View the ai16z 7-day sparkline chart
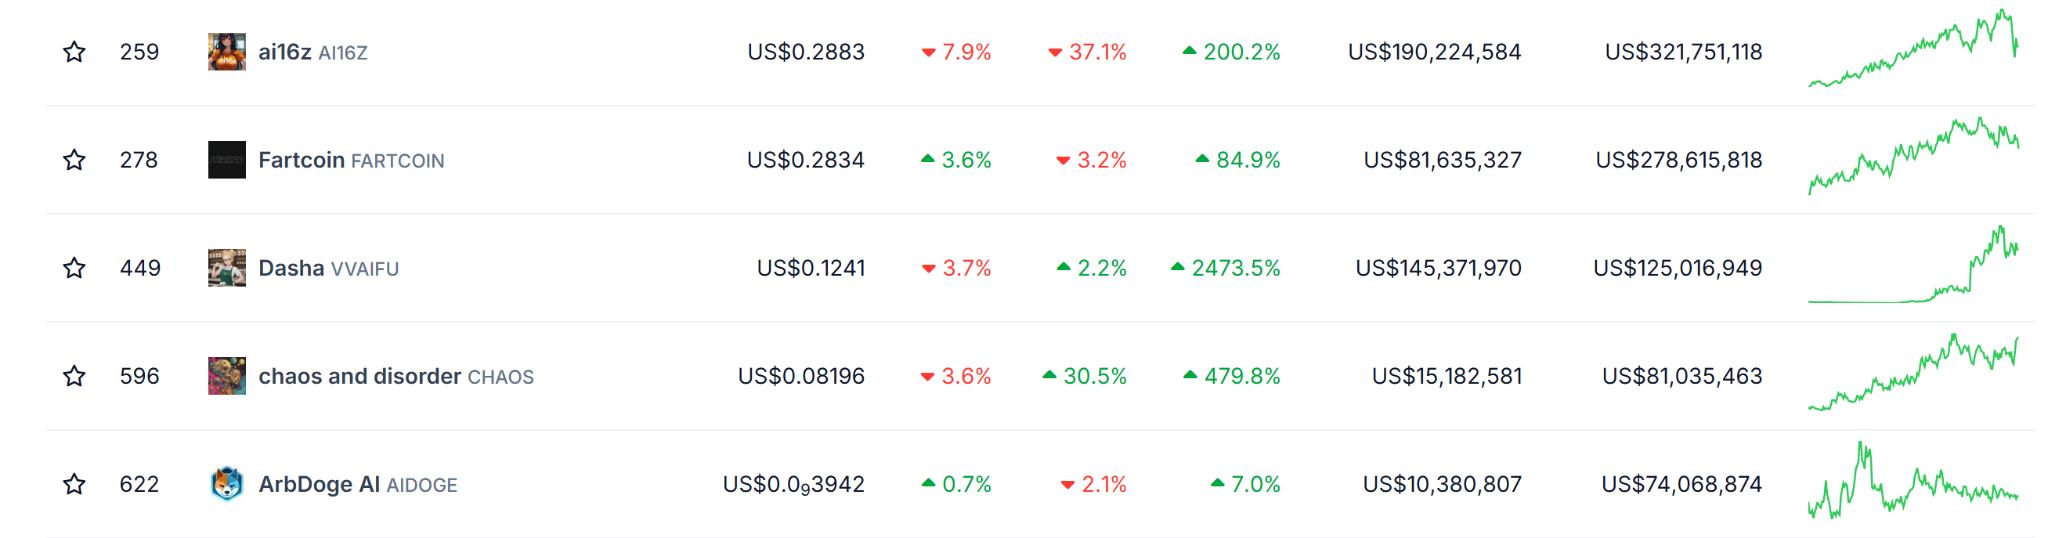Viewport: 2048px width, 538px height. (1913, 50)
